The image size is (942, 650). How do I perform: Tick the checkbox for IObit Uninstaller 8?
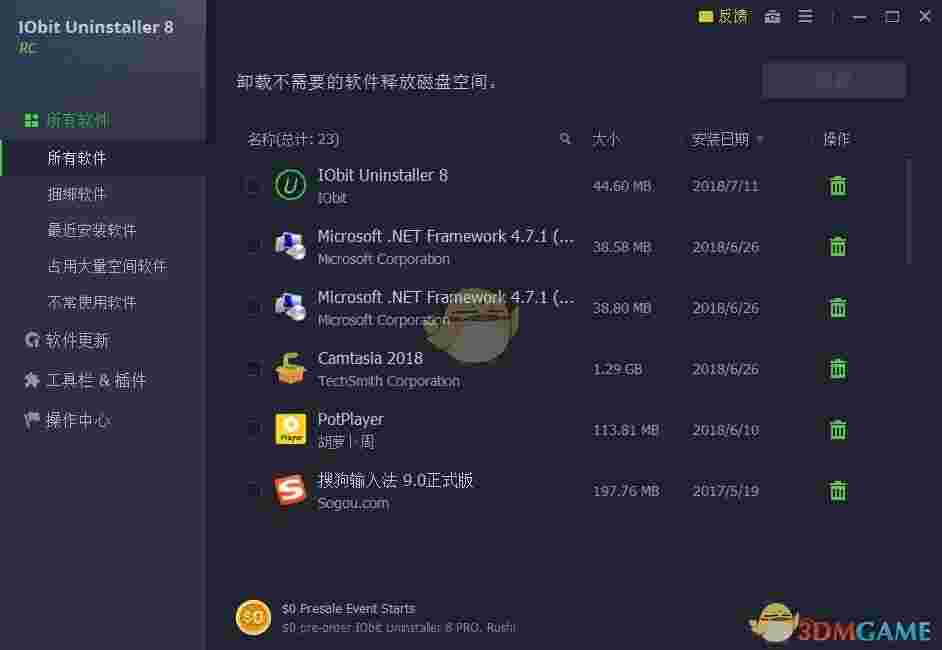[x=253, y=185]
